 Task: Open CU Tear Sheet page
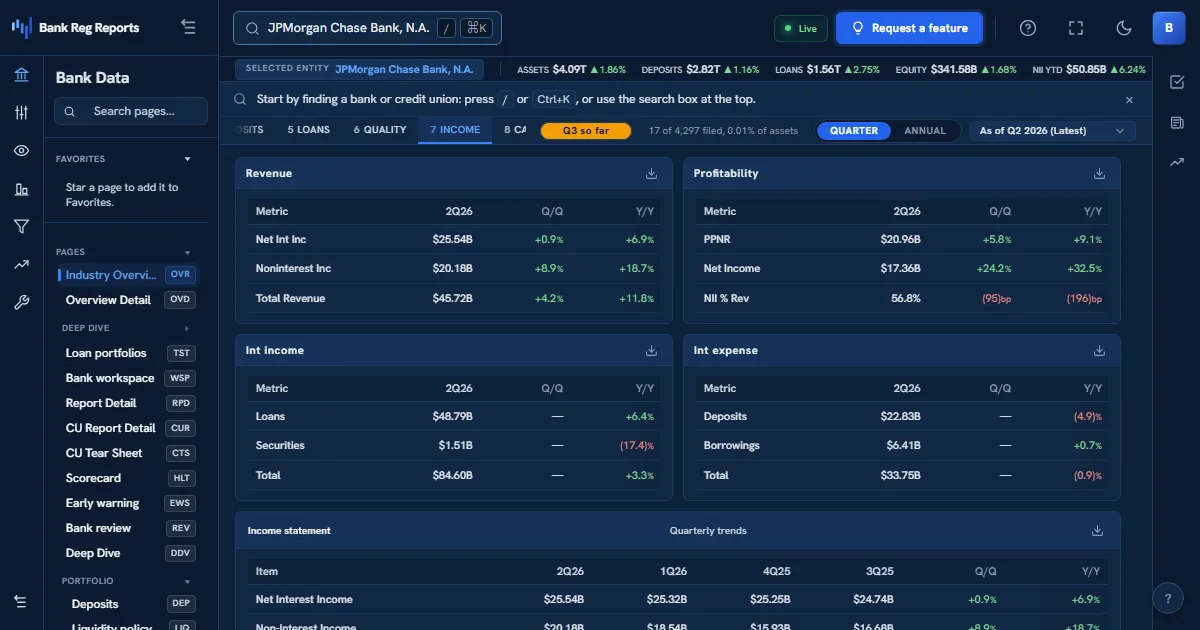coord(128,453)
